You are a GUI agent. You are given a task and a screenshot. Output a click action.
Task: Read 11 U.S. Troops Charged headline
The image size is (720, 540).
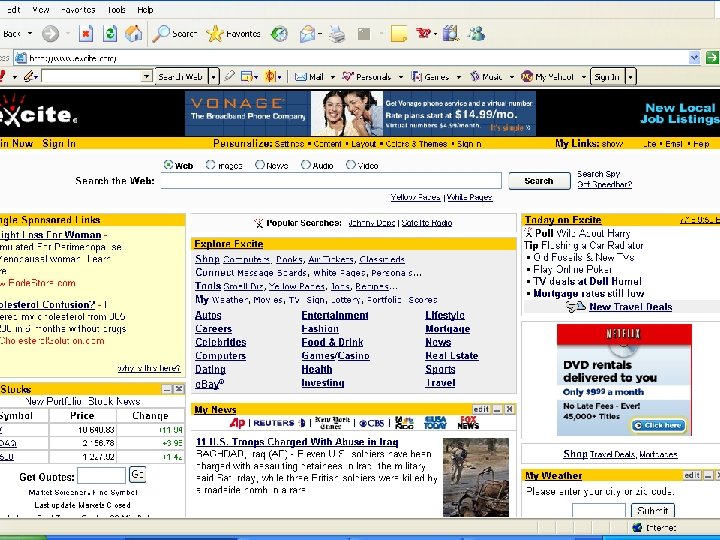(x=297, y=442)
